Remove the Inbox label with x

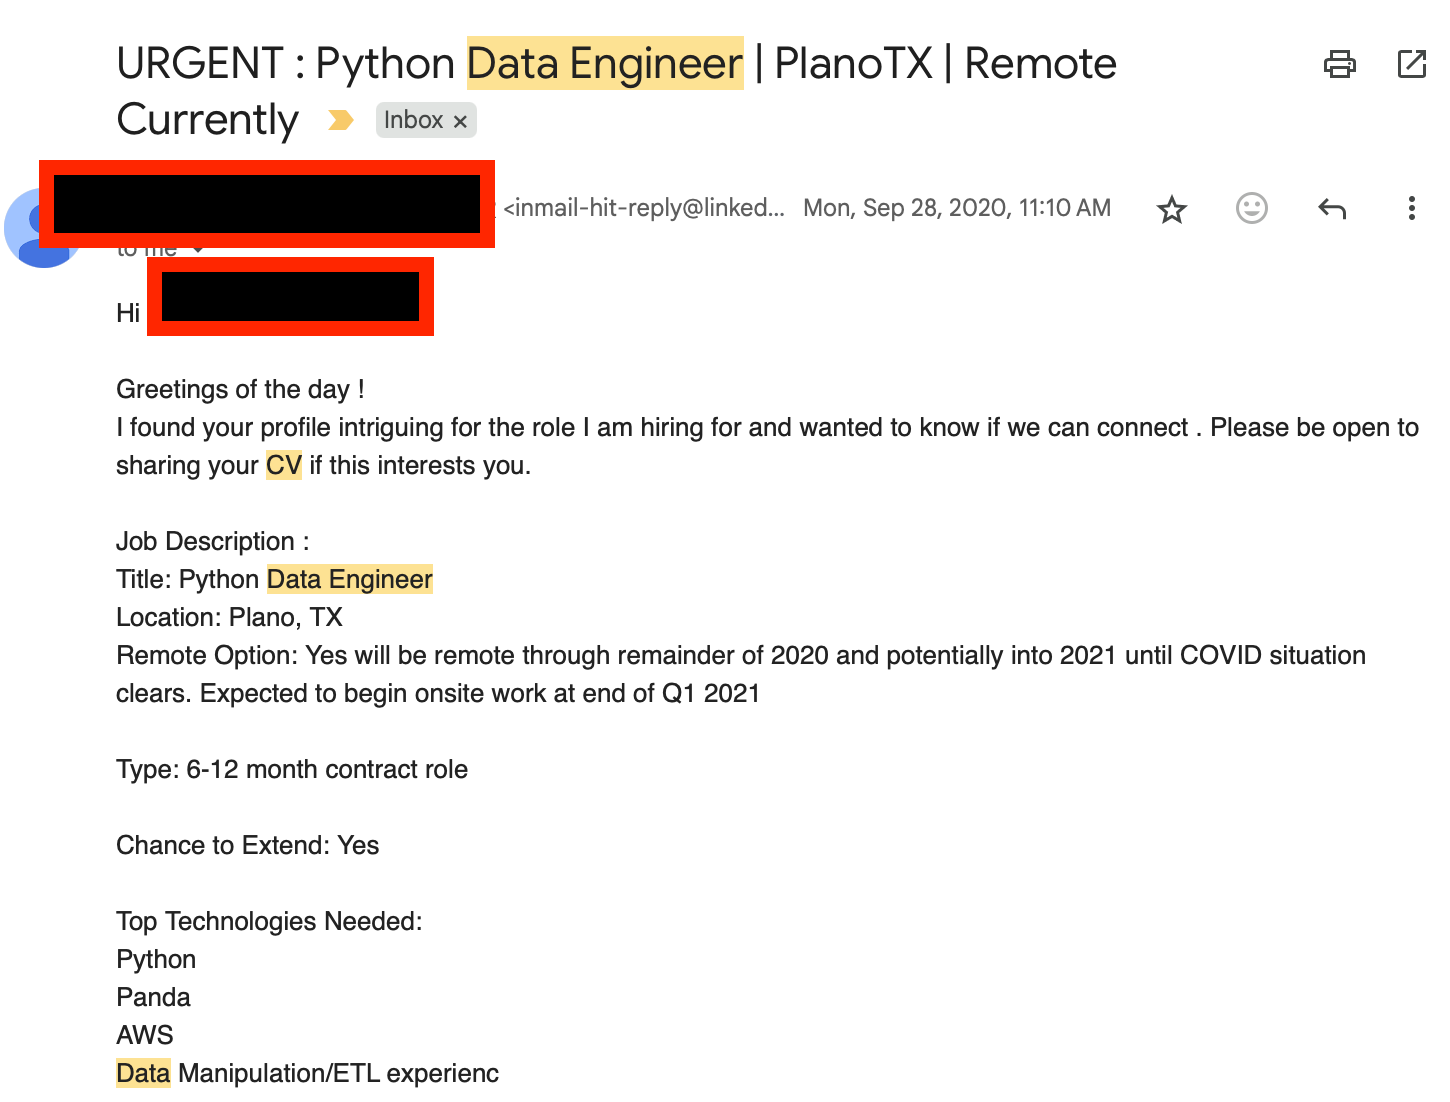[x=460, y=121]
